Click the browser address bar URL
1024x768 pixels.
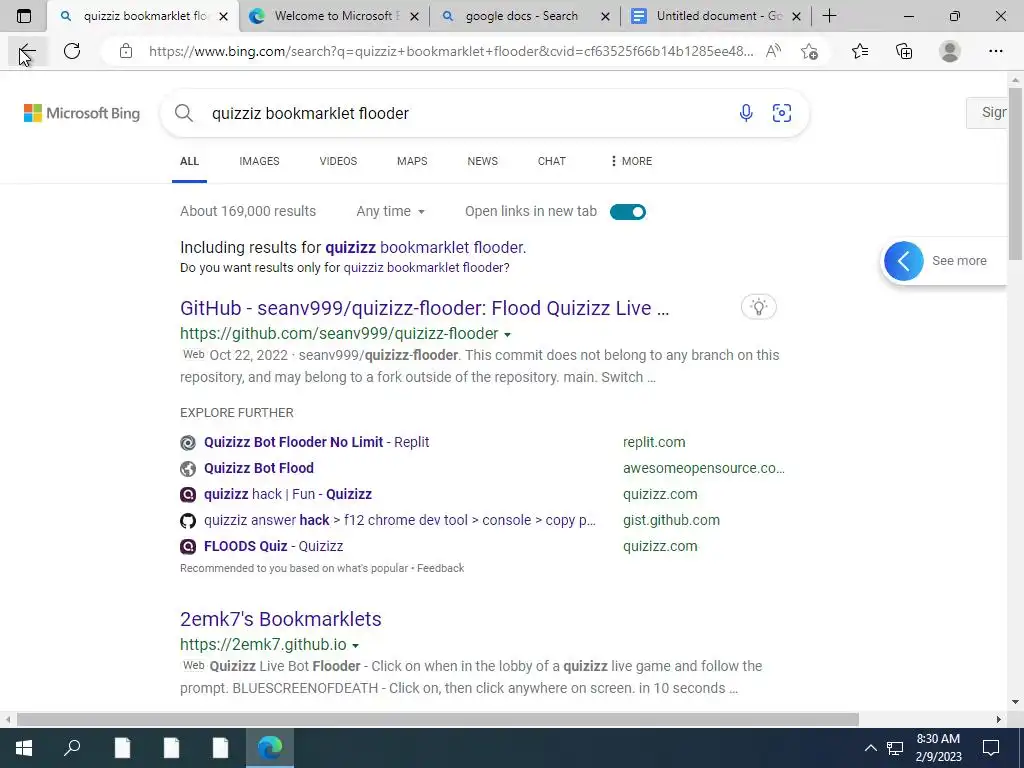451,51
